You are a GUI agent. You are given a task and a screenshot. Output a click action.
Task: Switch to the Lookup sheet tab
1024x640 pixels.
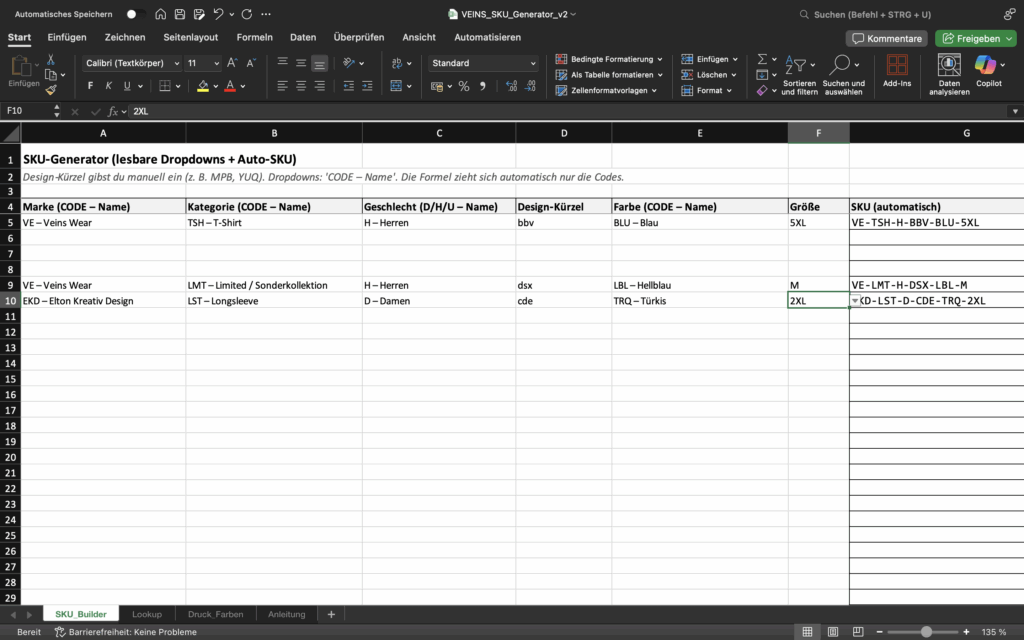pyautogui.click(x=147, y=614)
